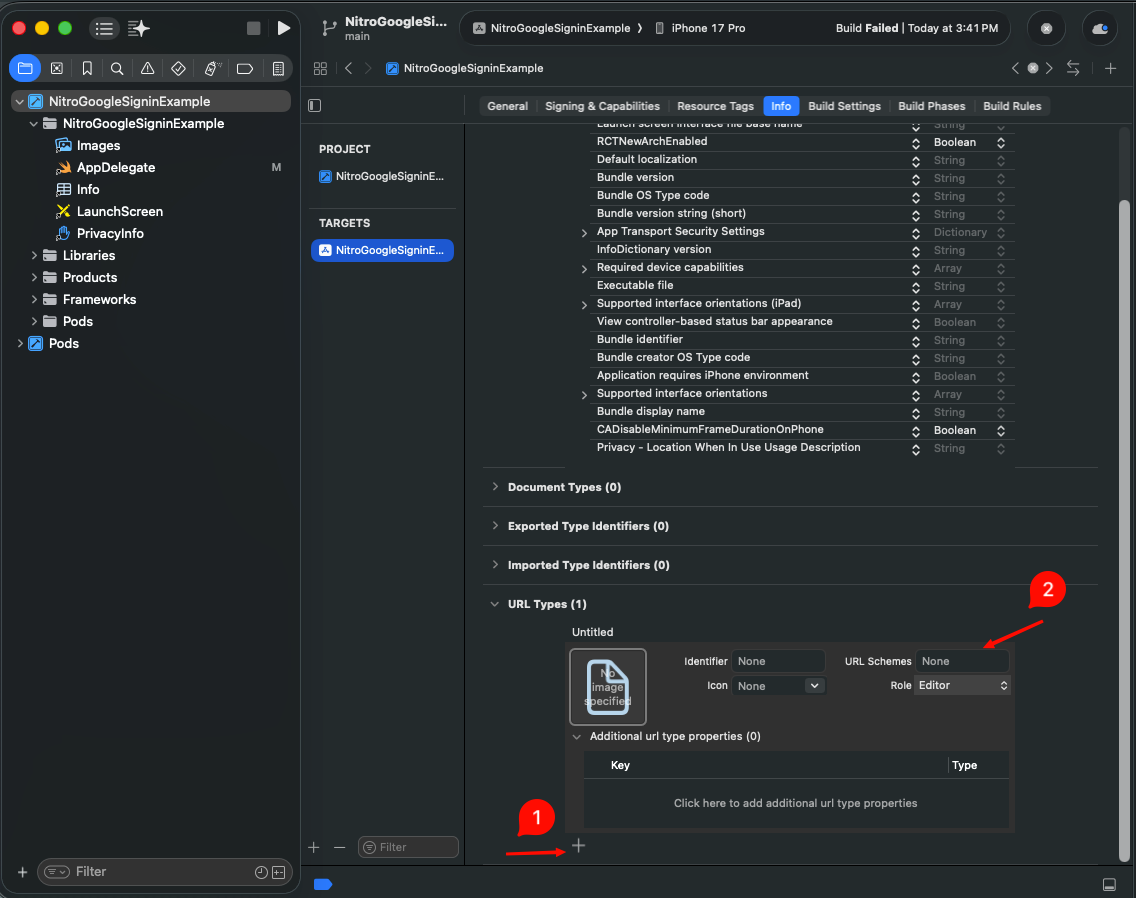Switch to Resource Tags tab

(715, 106)
